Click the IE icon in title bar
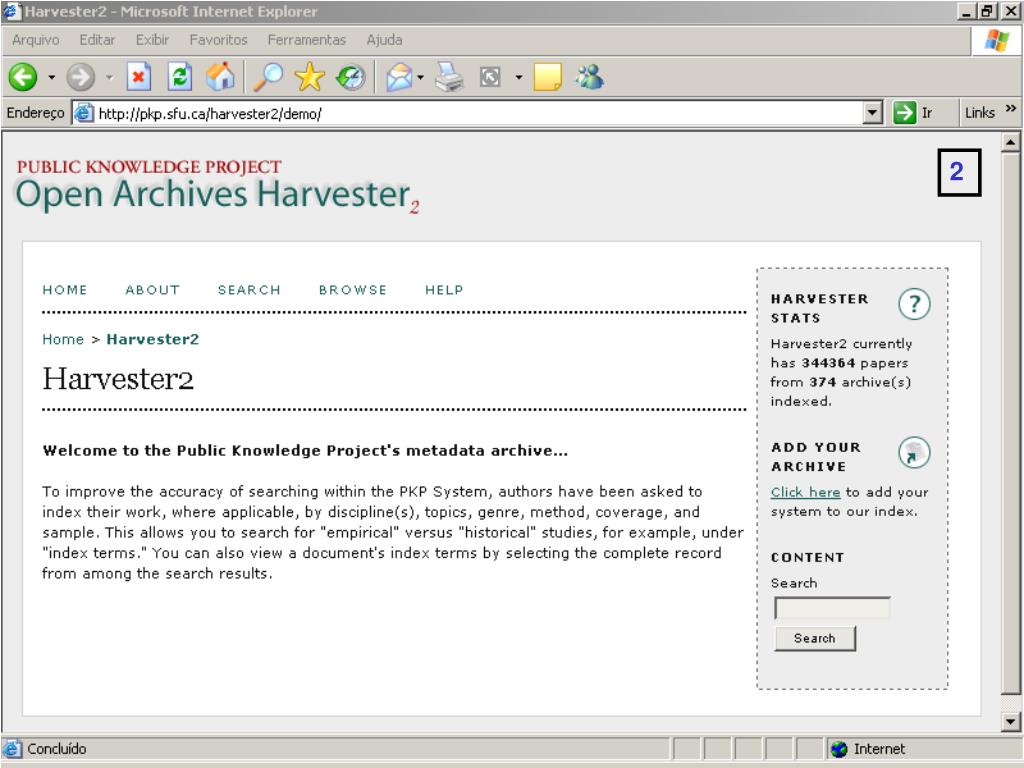This screenshot has width=1024, height=768. (x=12, y=12)
